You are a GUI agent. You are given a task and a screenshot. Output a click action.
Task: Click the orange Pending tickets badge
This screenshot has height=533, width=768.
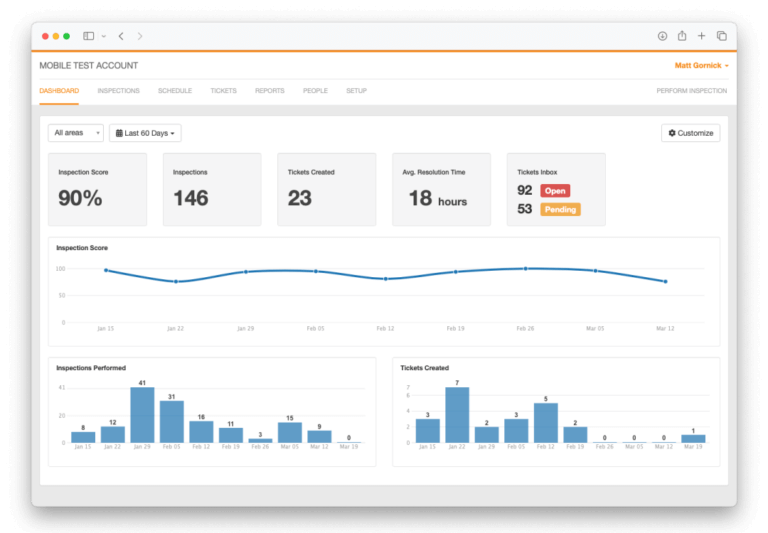click(x=560, y=210)
